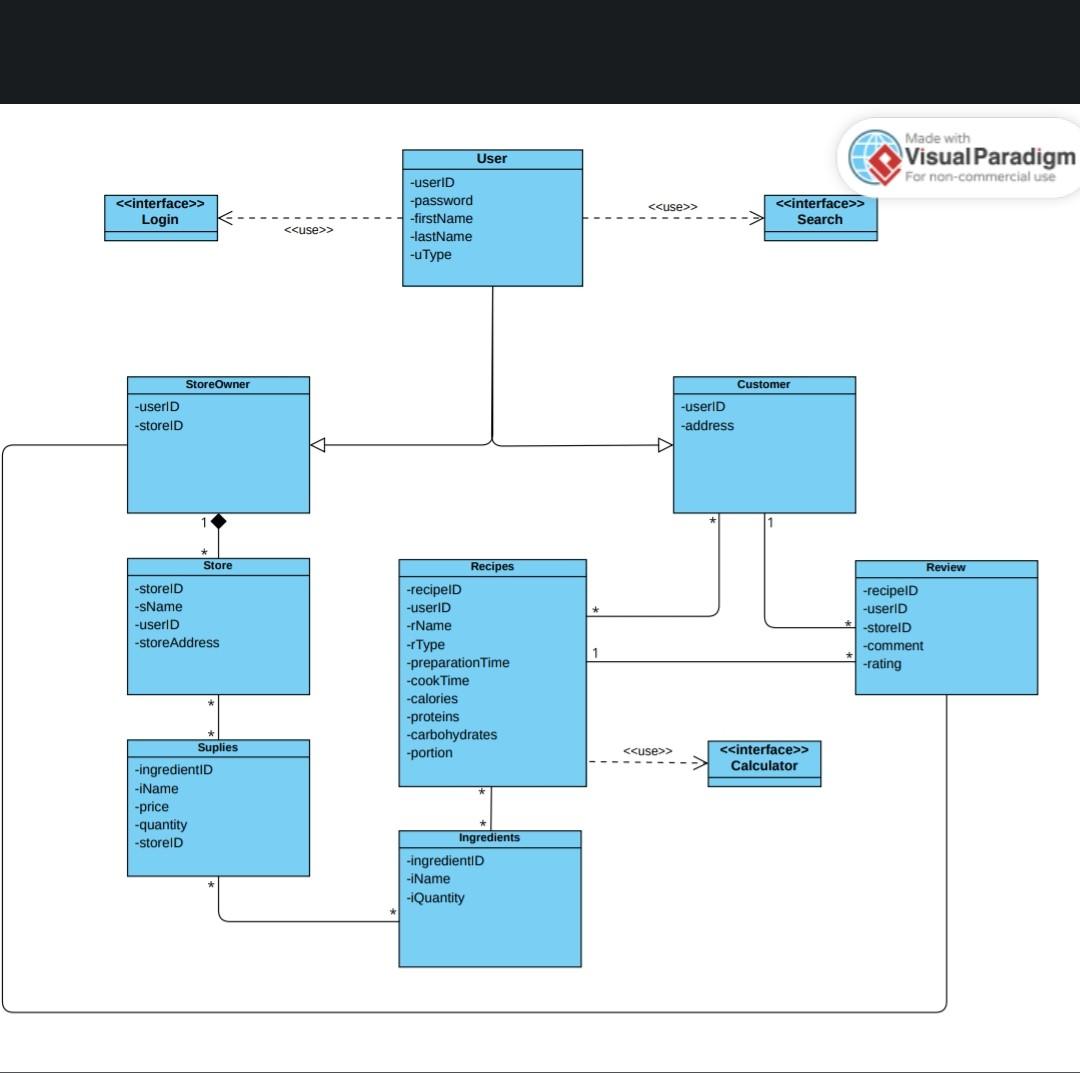Image resolution: width=1080 pixels, height=1073 pixels.
Task: Click the use label near Calculator
Action: click(648, 750)
